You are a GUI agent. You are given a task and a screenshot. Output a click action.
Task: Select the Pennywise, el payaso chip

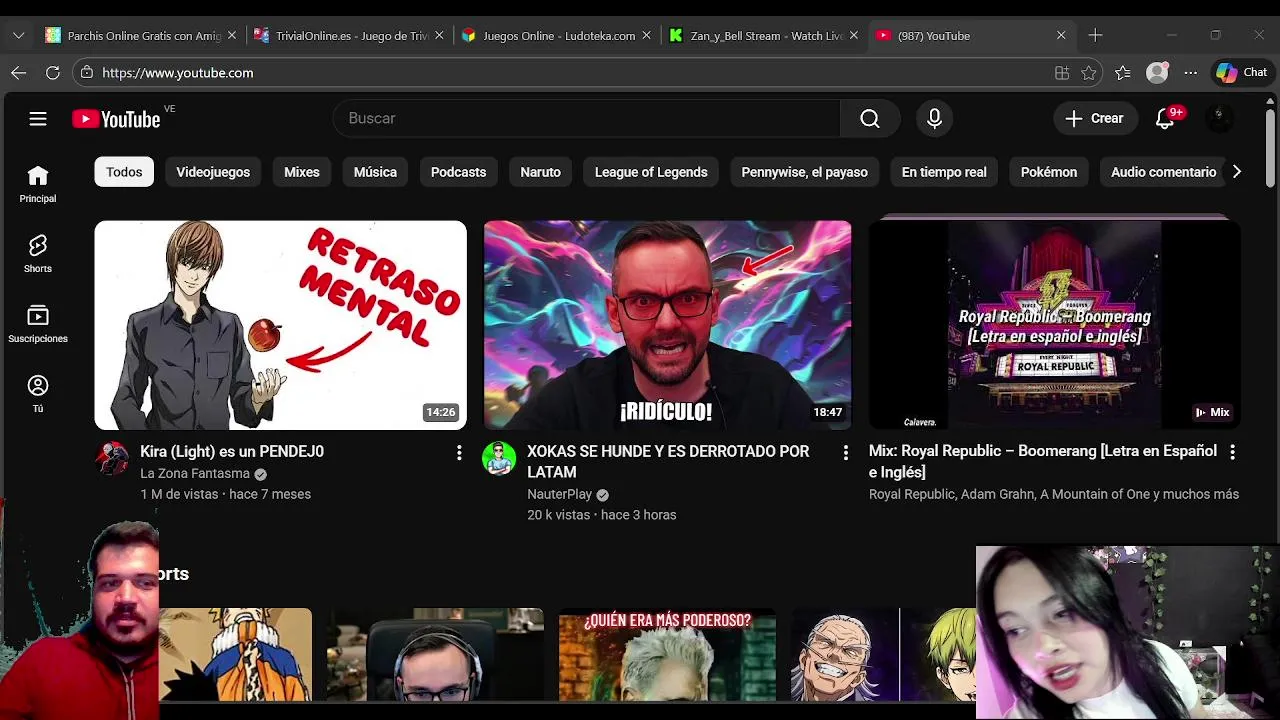coord(804,172)
